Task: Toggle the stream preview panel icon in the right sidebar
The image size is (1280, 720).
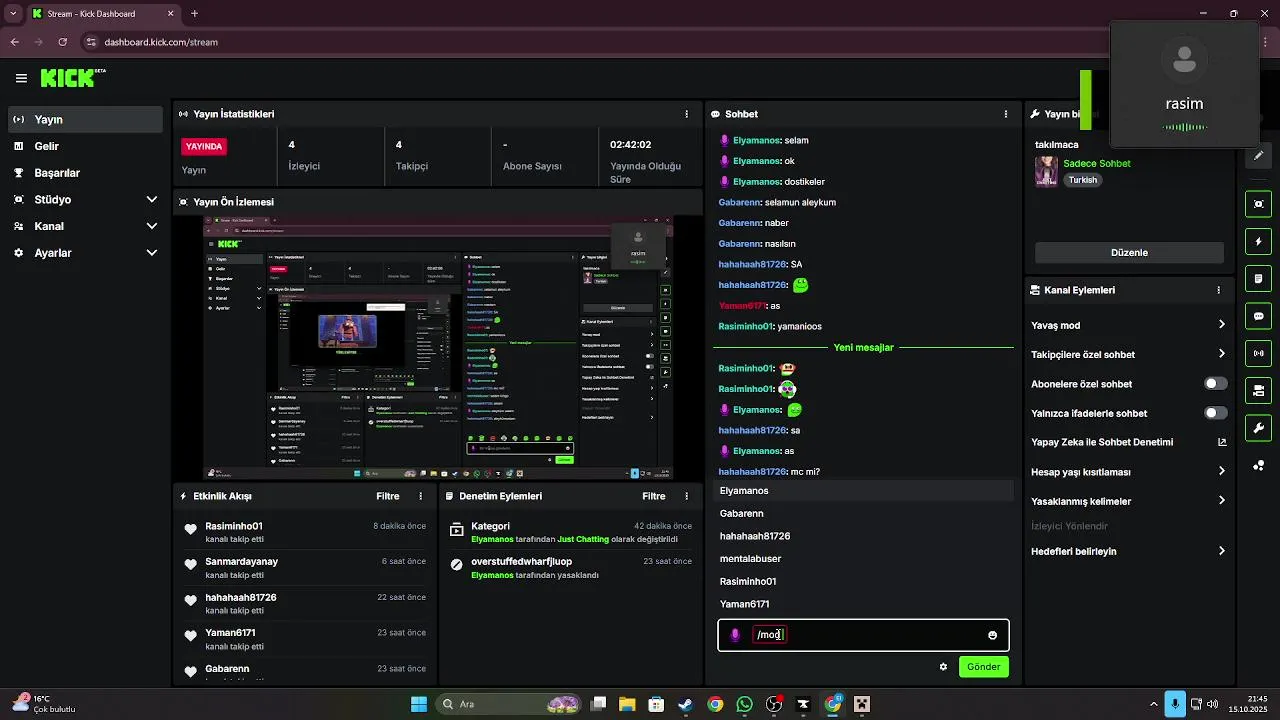Action: coord(1258,204)
